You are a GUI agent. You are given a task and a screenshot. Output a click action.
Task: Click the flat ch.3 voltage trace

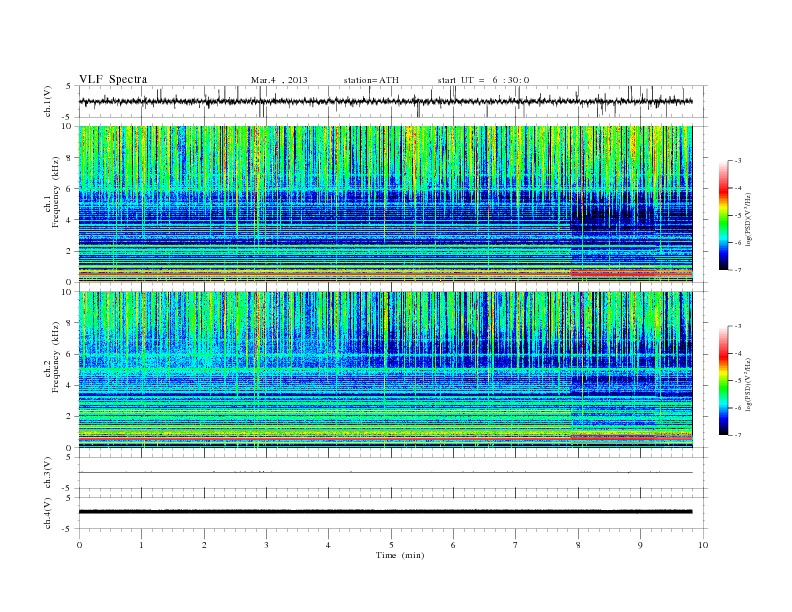tap(385, 473)
